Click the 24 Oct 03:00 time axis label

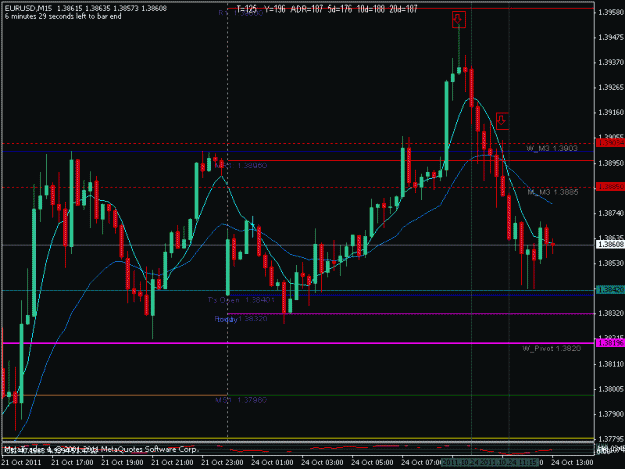click(322, 463)
